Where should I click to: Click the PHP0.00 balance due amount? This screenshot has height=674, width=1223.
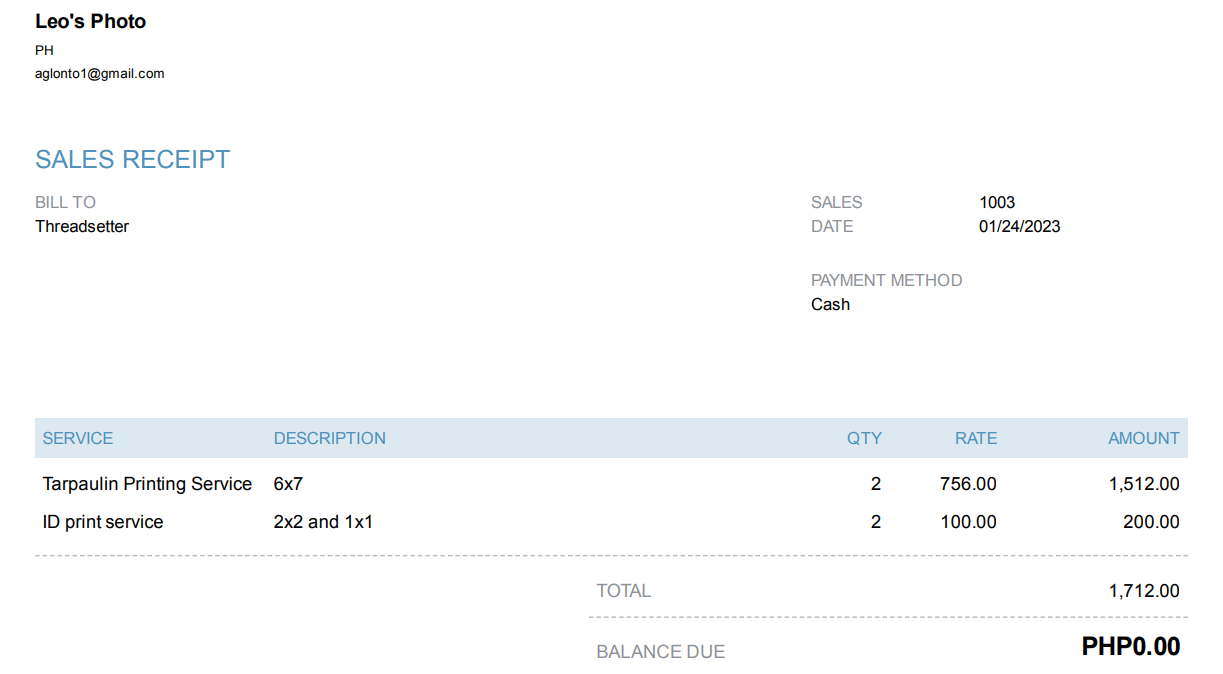[x=1130, y=647]
